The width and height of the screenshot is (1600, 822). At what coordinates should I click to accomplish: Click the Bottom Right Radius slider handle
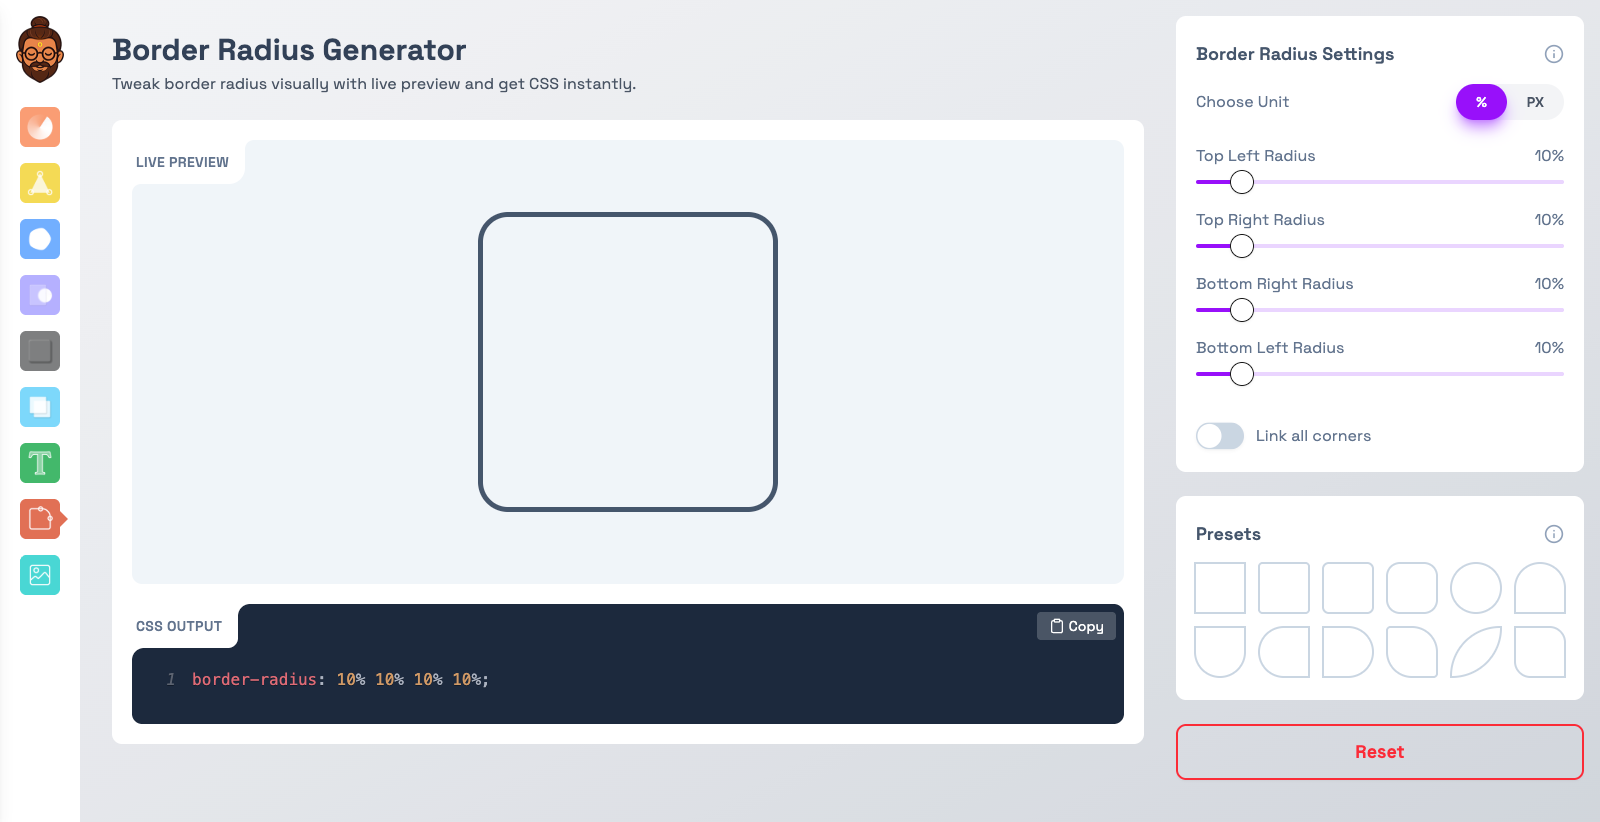pos(1242,310)
